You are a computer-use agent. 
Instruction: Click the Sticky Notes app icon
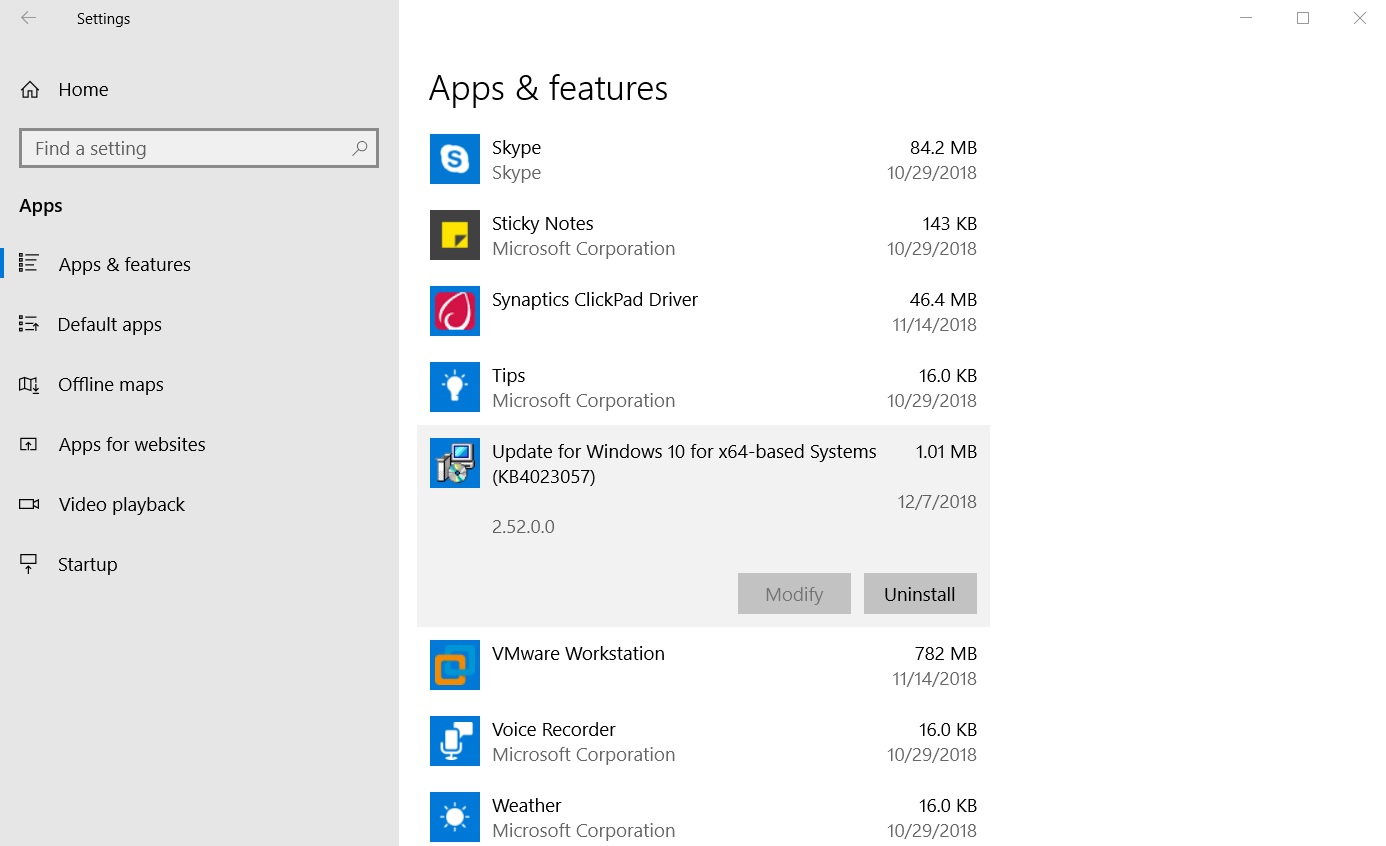point(455,235)
